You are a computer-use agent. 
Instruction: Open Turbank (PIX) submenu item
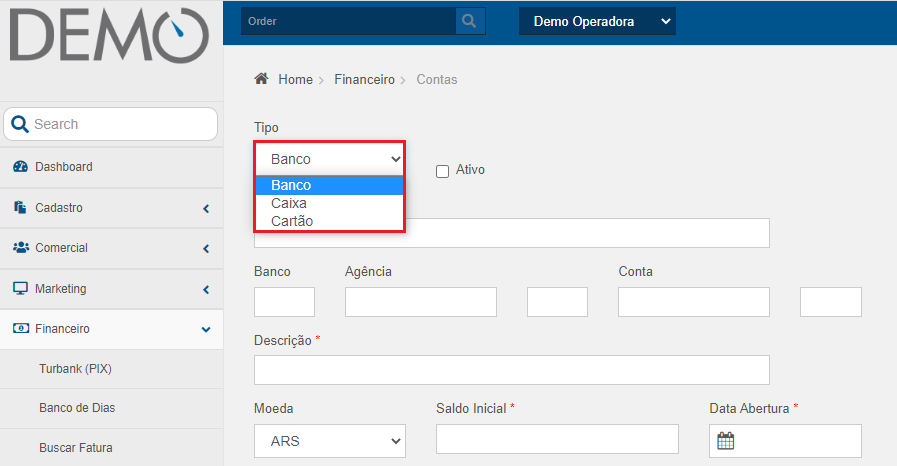(112, 369)
